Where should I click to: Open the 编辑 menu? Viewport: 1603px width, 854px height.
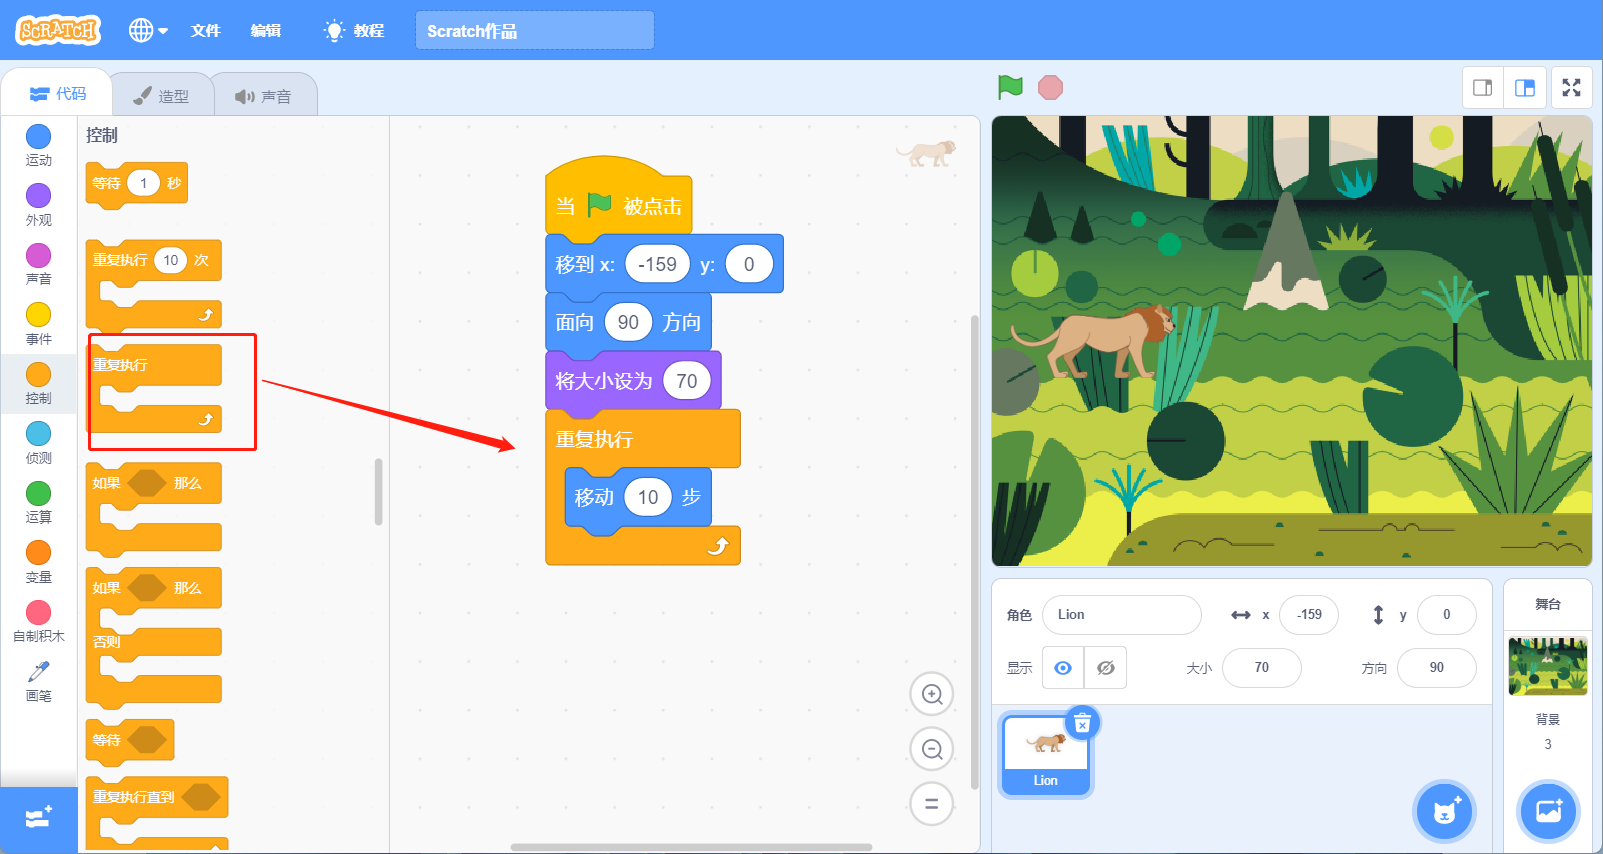point(265,31)
